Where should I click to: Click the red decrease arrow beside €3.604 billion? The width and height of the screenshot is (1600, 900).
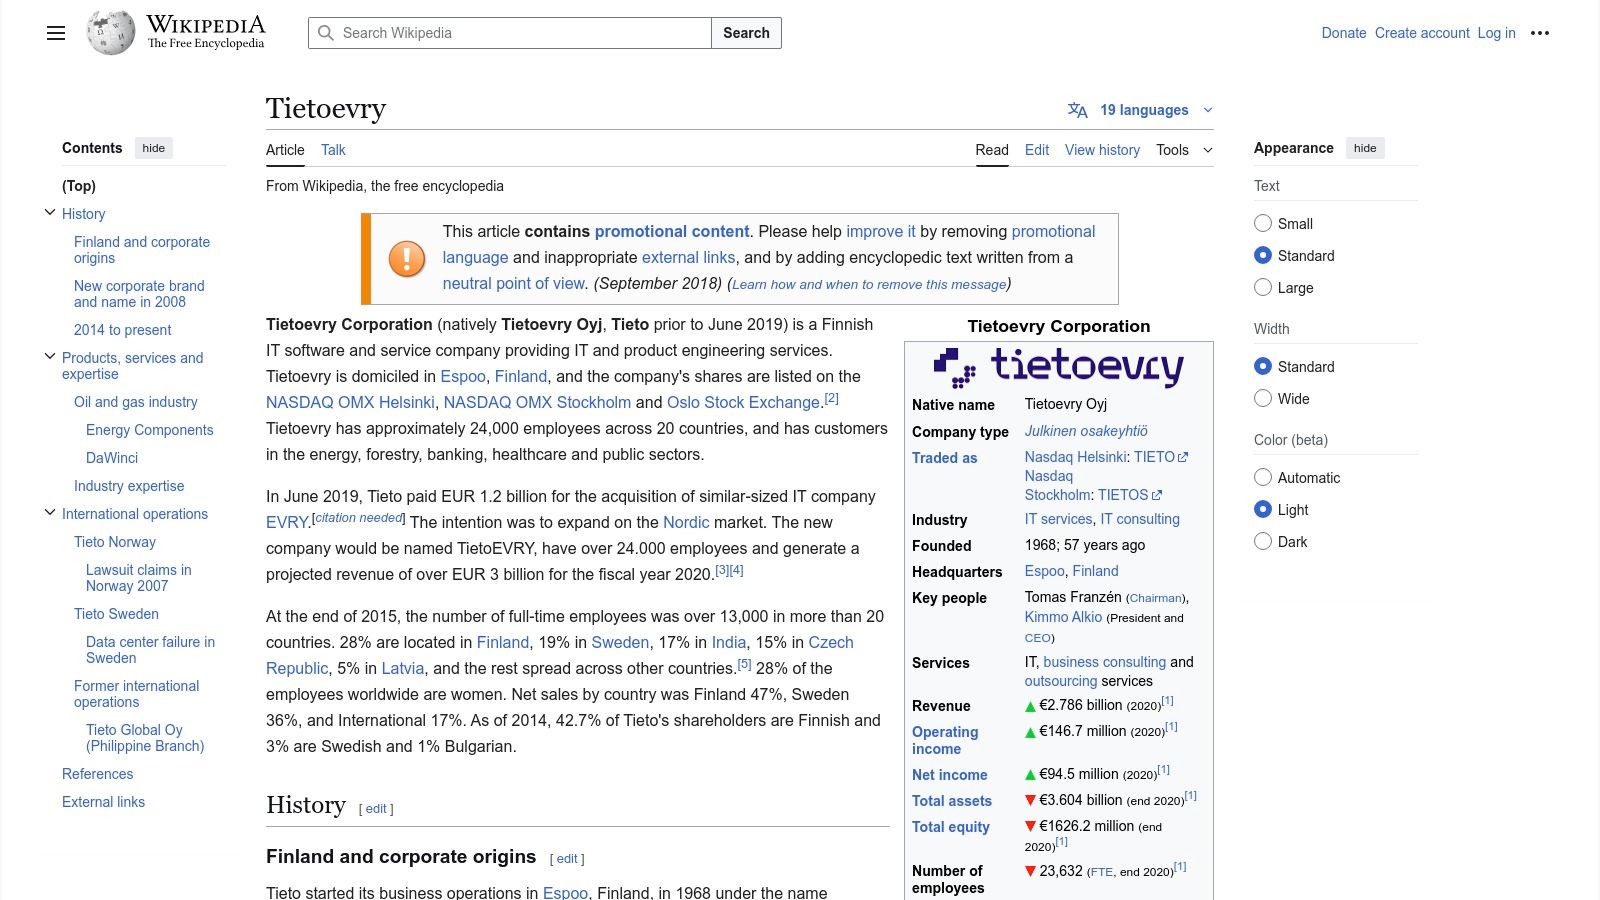[1031, 801]
